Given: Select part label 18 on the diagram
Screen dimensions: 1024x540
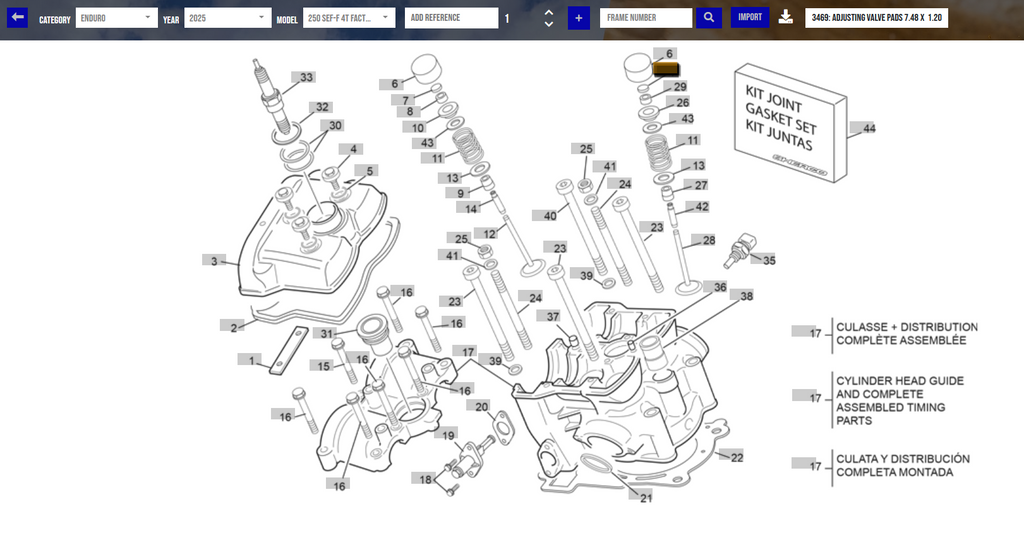Looking at the screenshot, I should (423, 479).
